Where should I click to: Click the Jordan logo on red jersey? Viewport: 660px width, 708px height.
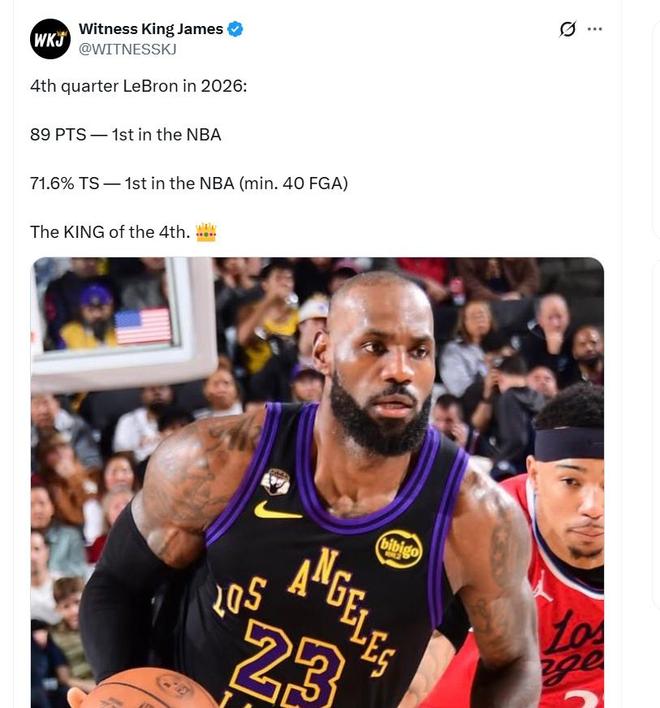(541, 586)
